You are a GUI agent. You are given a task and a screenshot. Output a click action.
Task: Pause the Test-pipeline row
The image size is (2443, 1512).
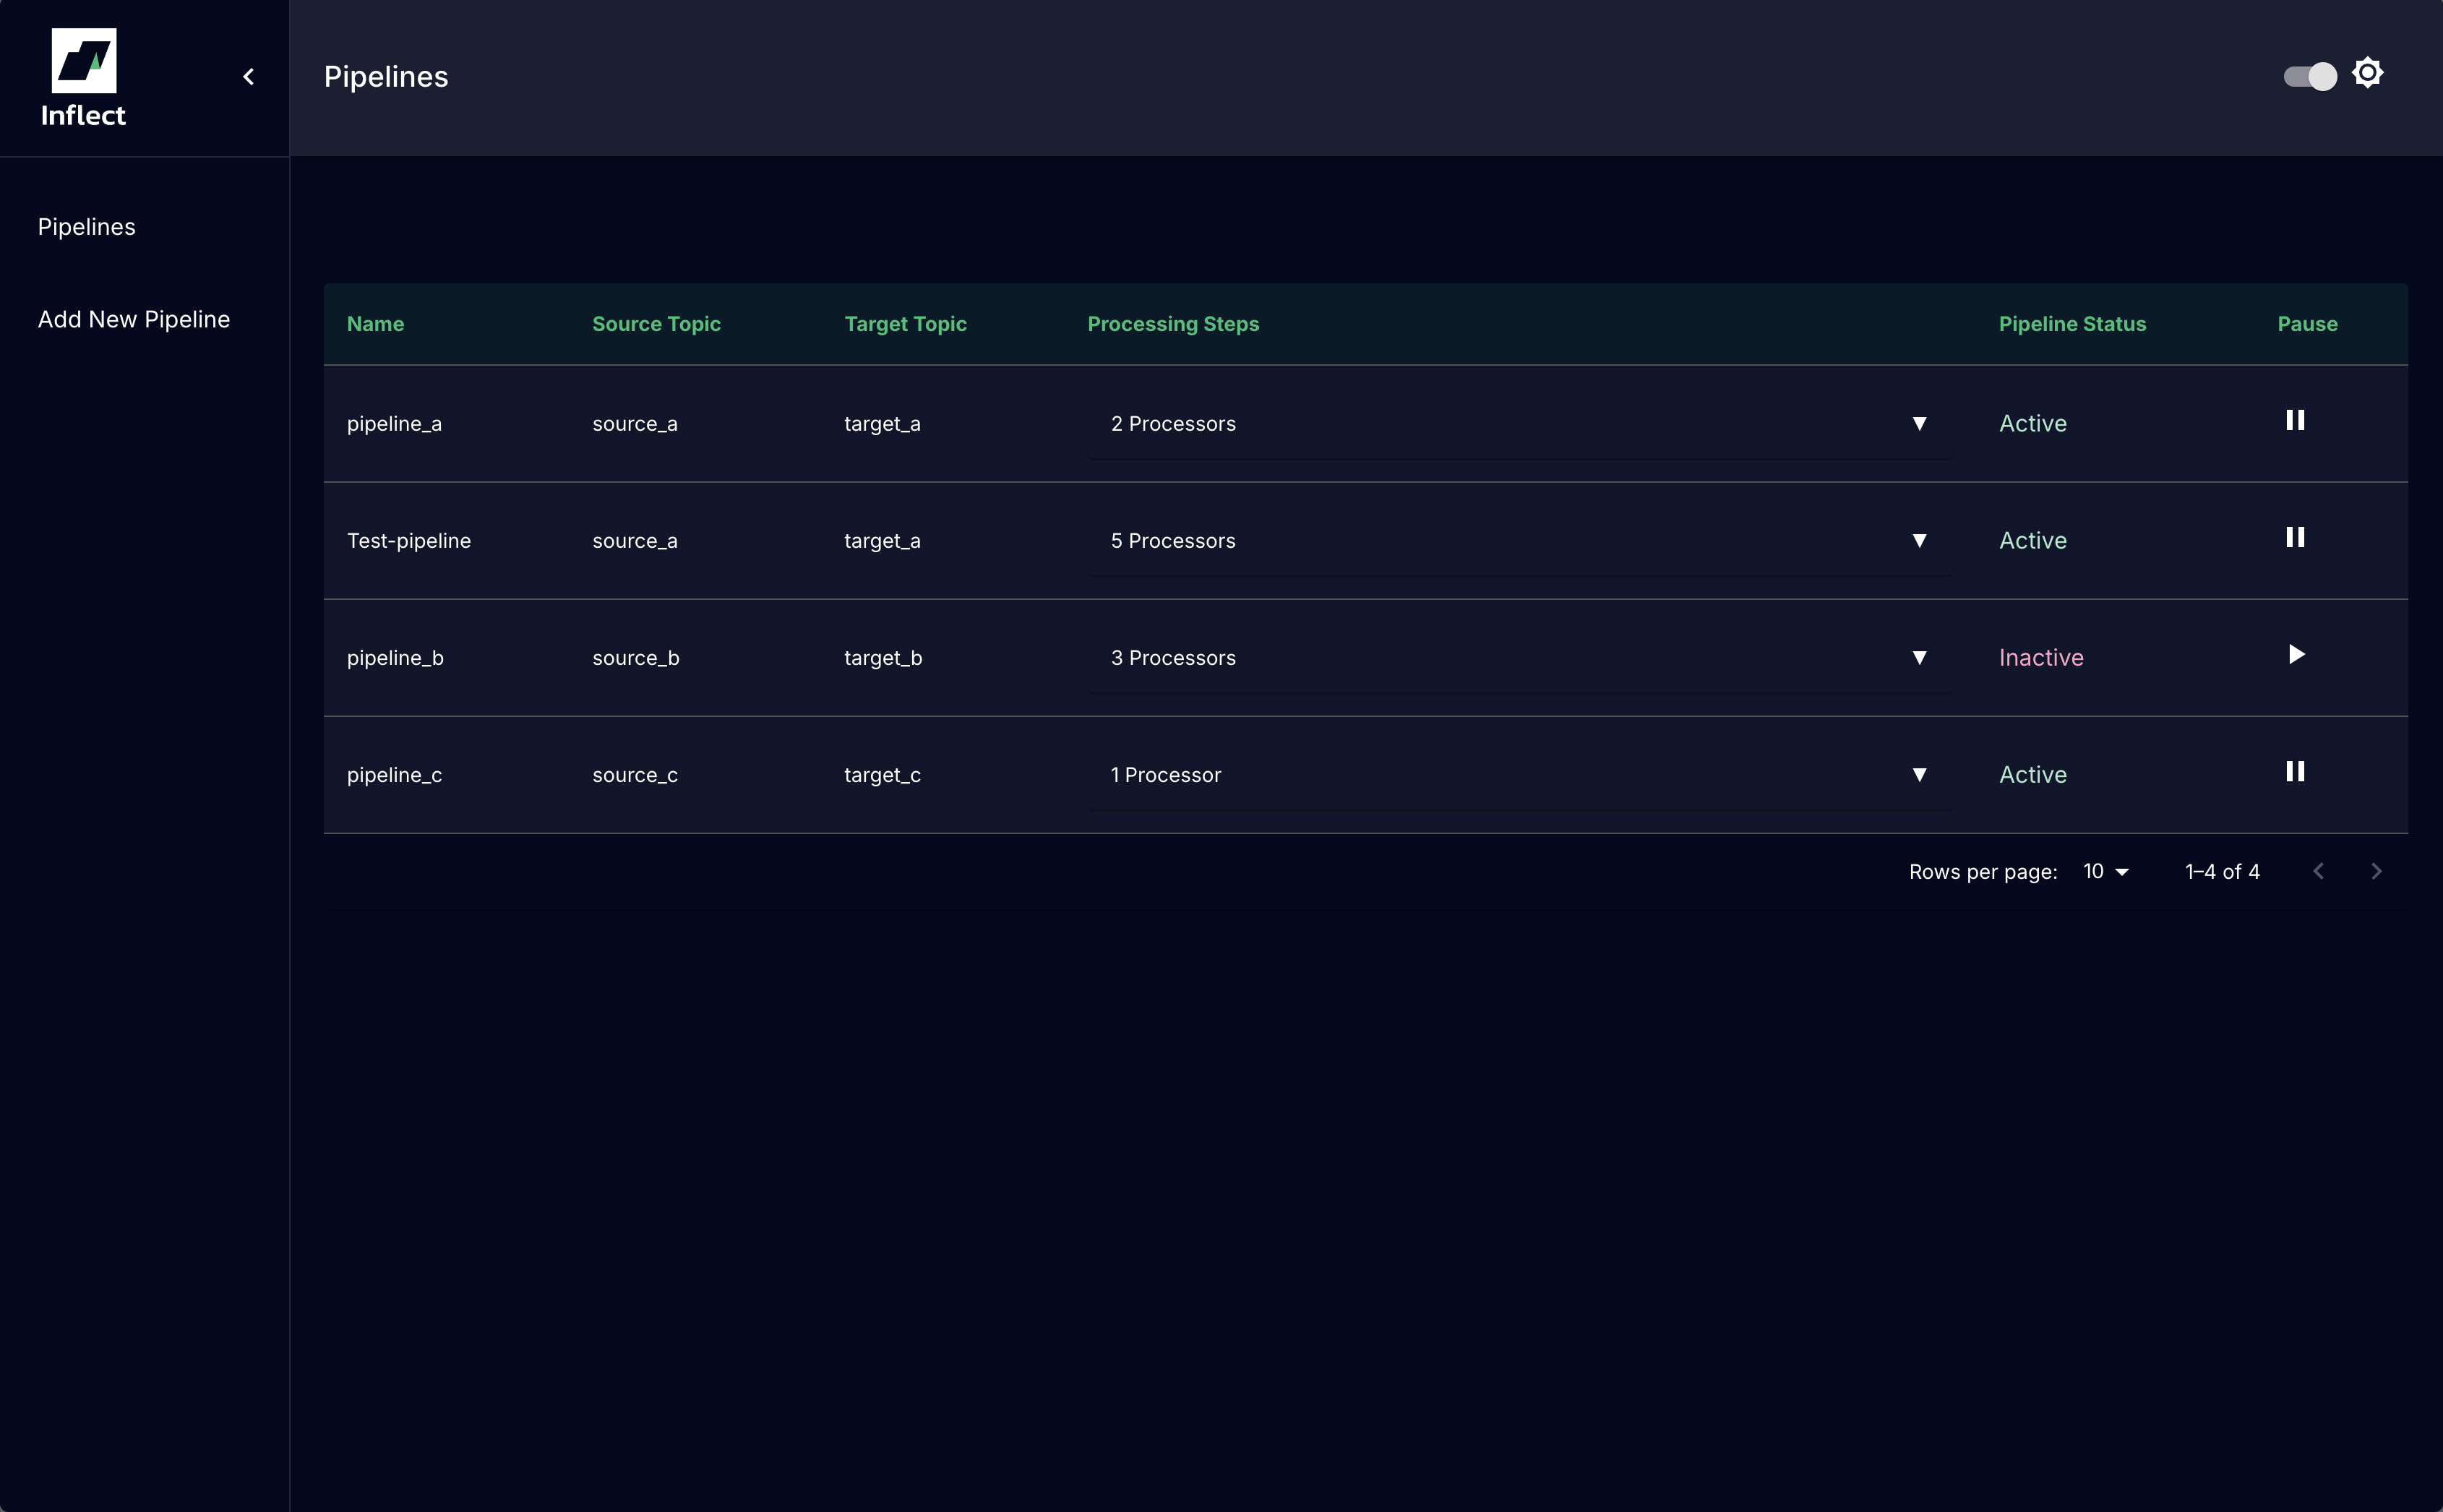(2295, 537)
